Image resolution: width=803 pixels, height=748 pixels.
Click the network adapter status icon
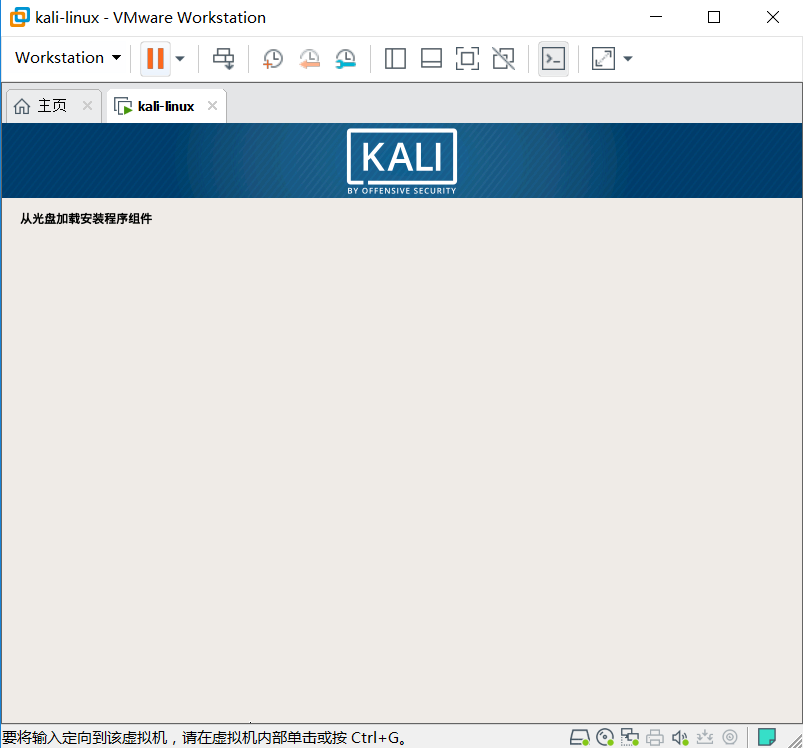click(x=629, y=737)
